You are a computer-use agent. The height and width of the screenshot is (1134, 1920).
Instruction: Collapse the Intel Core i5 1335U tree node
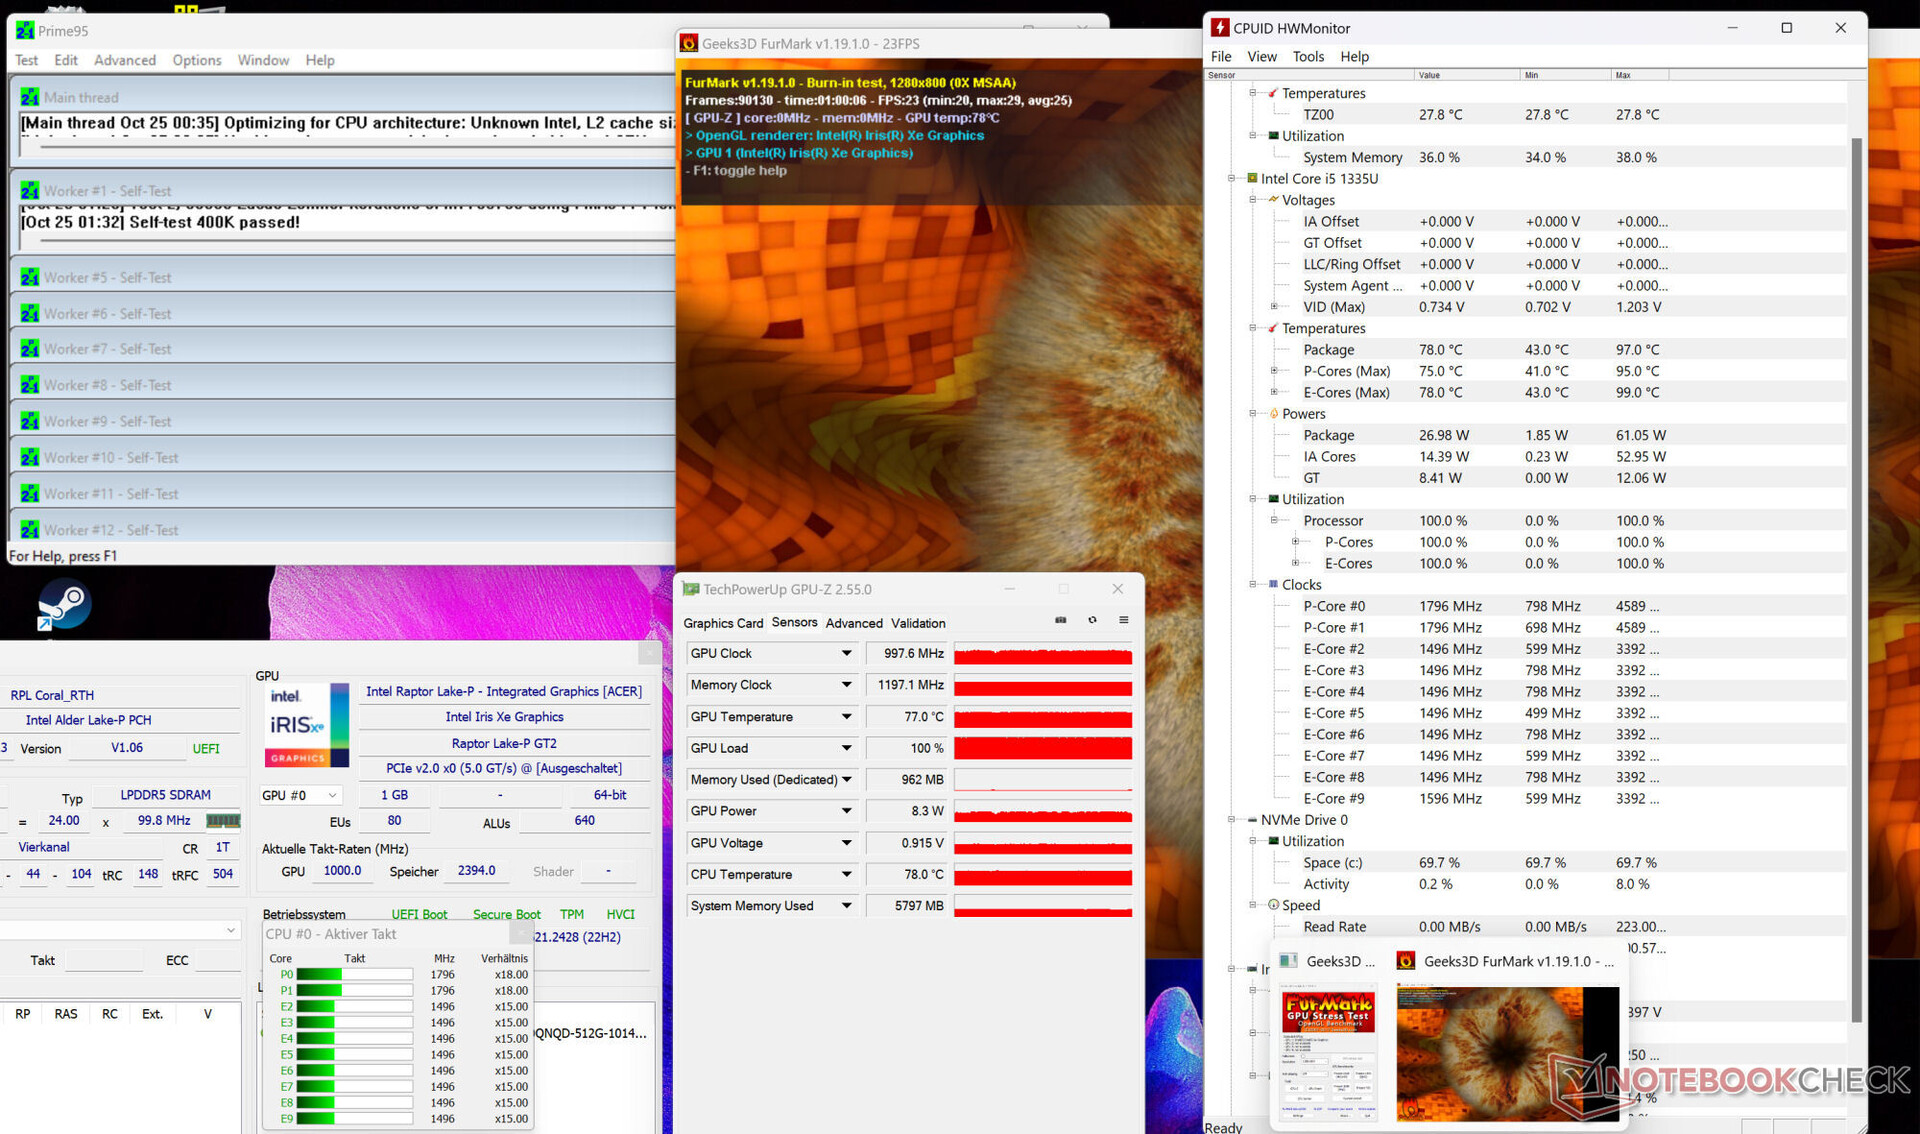[1231, 178]
